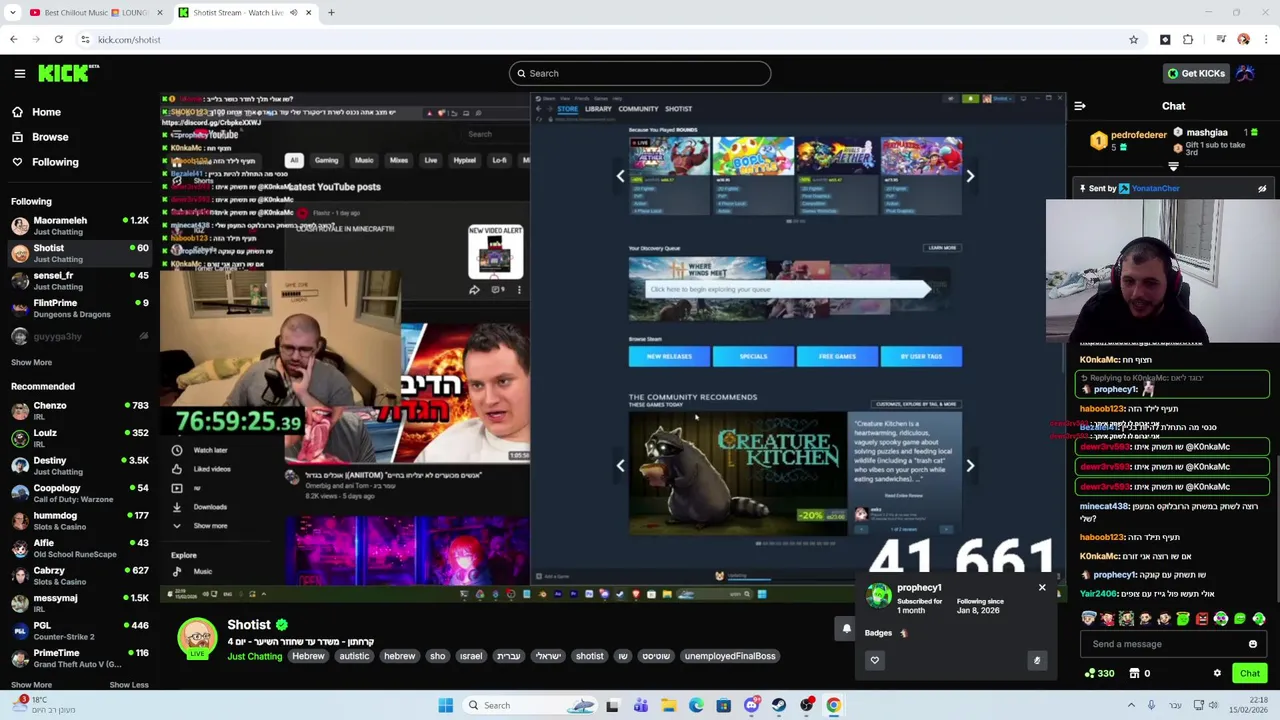Open recommended channel Loulz

78,438
